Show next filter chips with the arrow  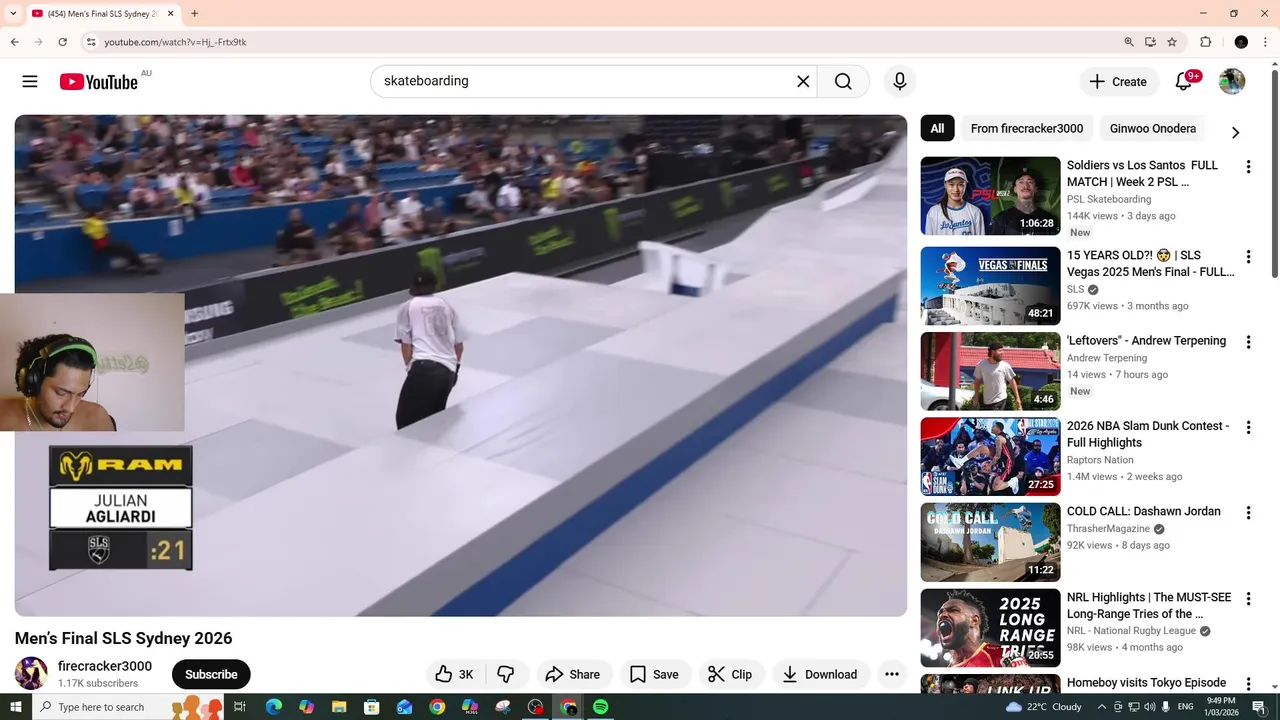(1235, 132)
